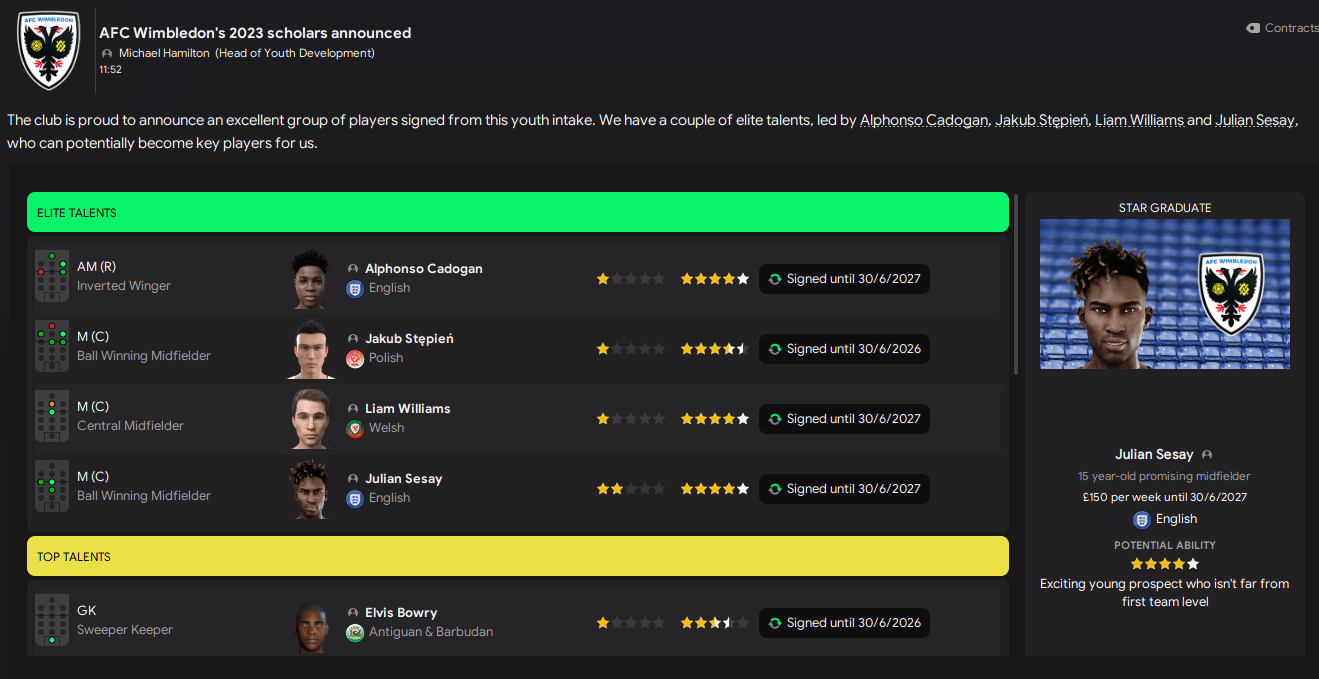The image size is (1319, 679).
Task: Select the Elite Talents green header
Action: click(517, 212)
